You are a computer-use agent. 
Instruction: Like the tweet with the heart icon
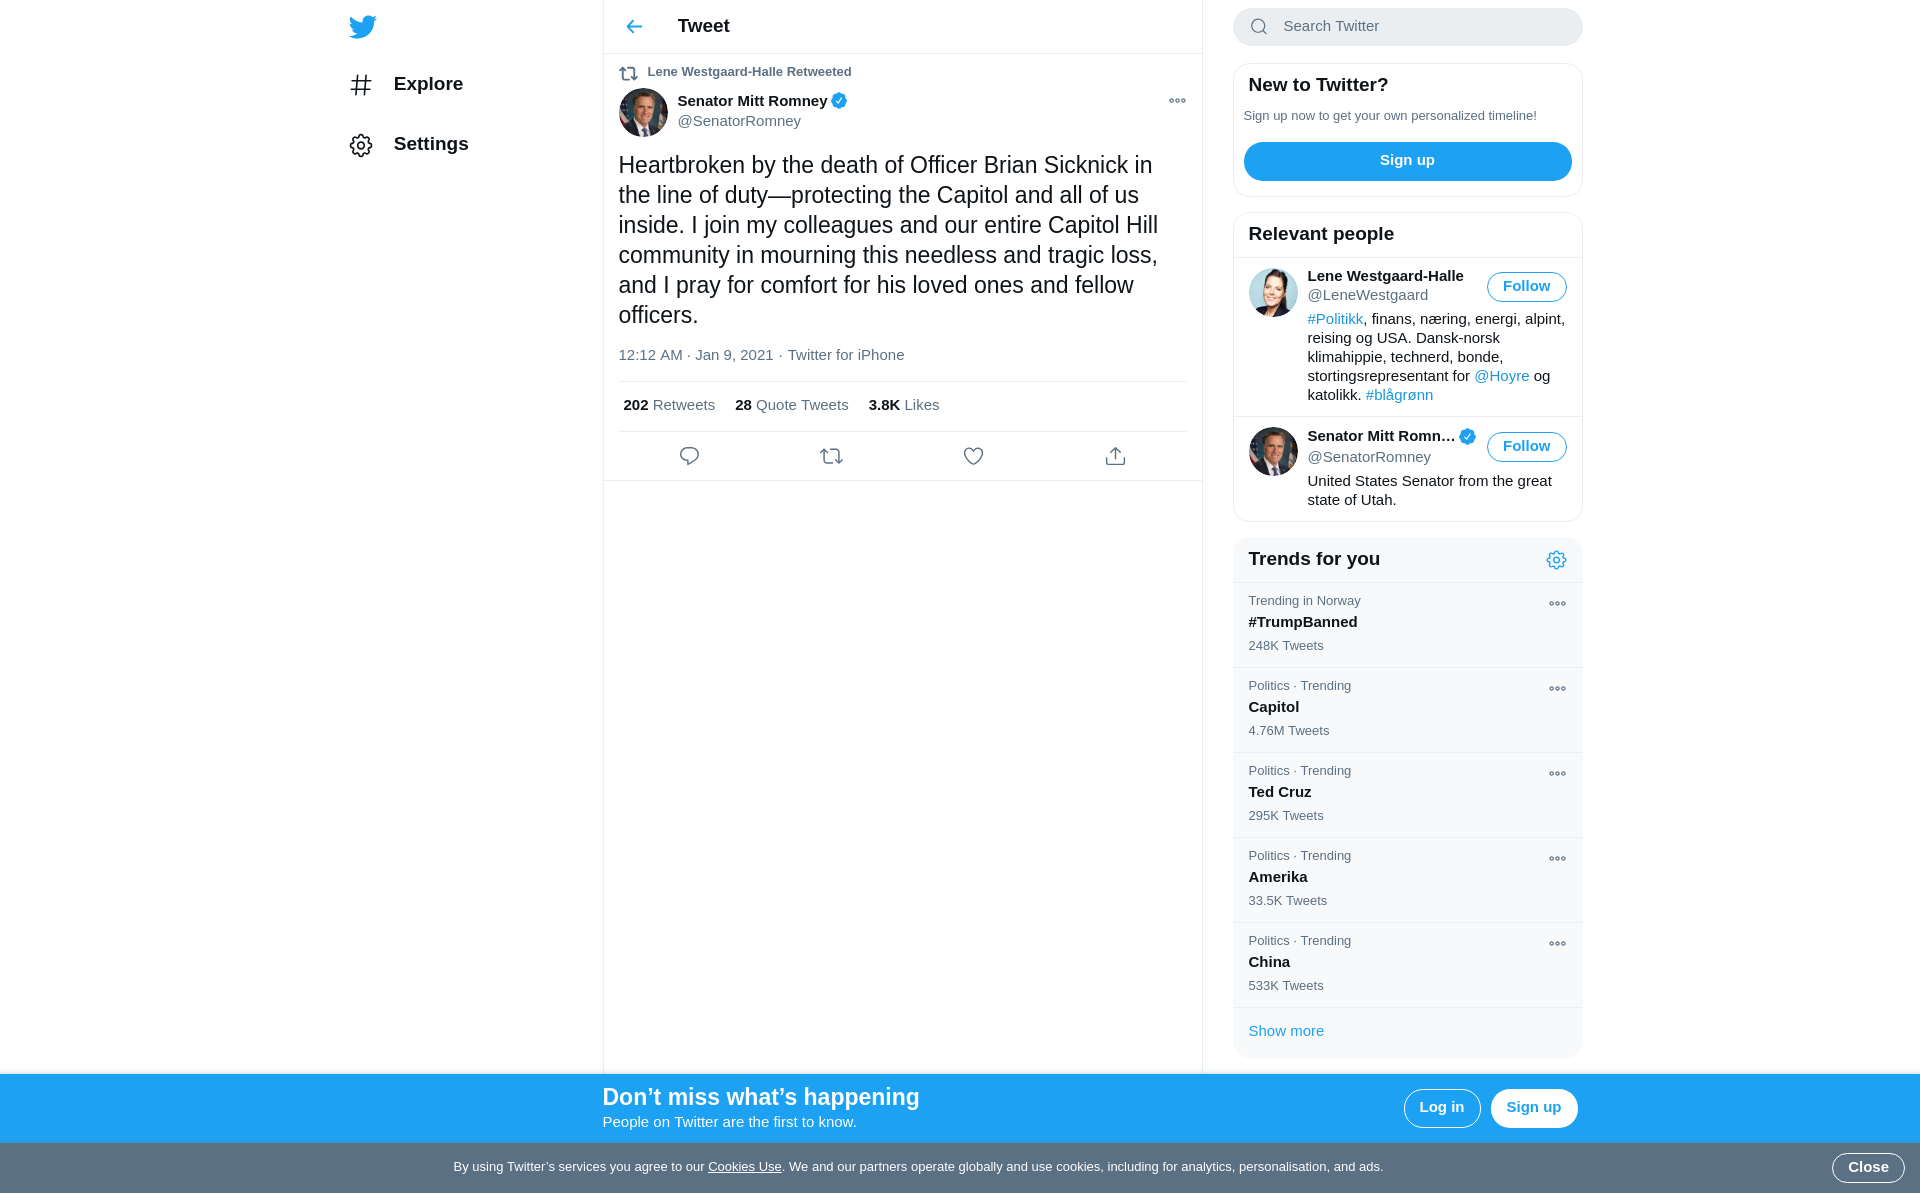point(973,456)
